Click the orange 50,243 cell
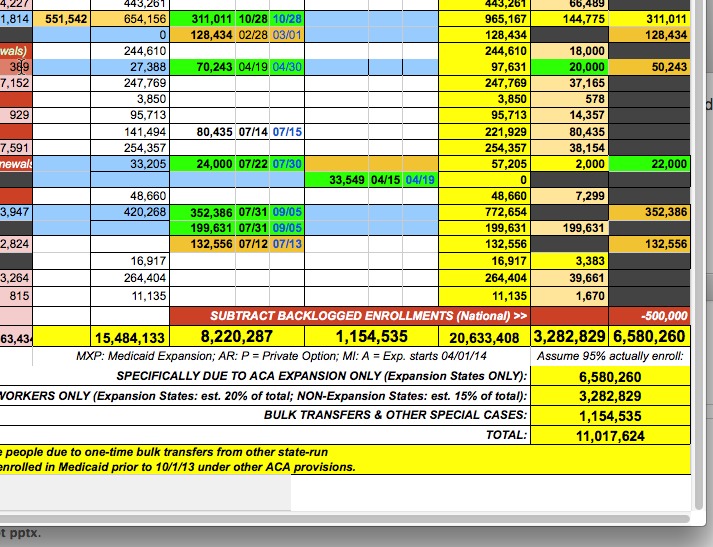The height and width of the screenshot is (547, 713). pos(649,66)
